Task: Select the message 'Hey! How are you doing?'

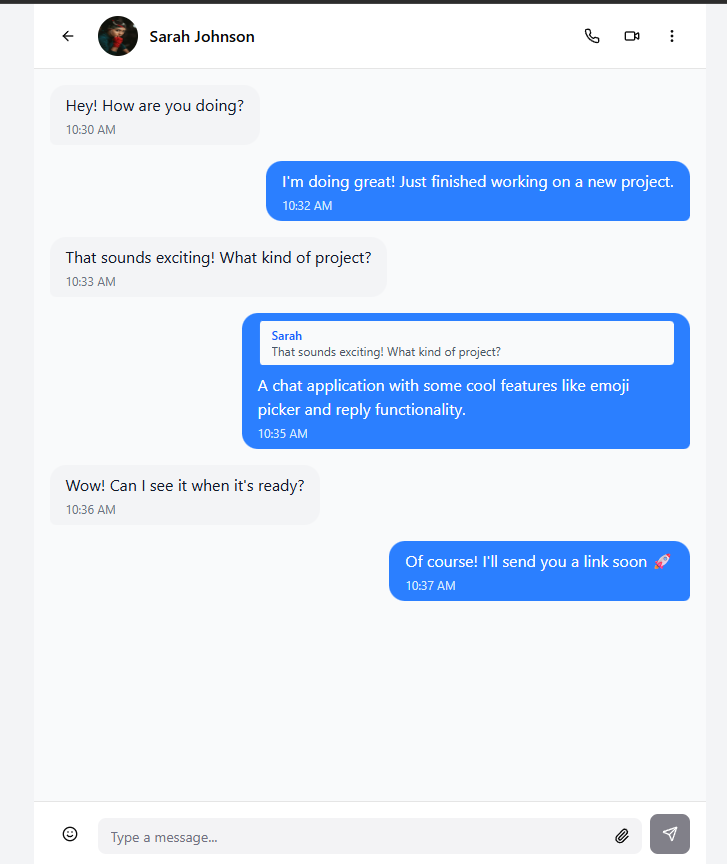Action: click(154, 105)
